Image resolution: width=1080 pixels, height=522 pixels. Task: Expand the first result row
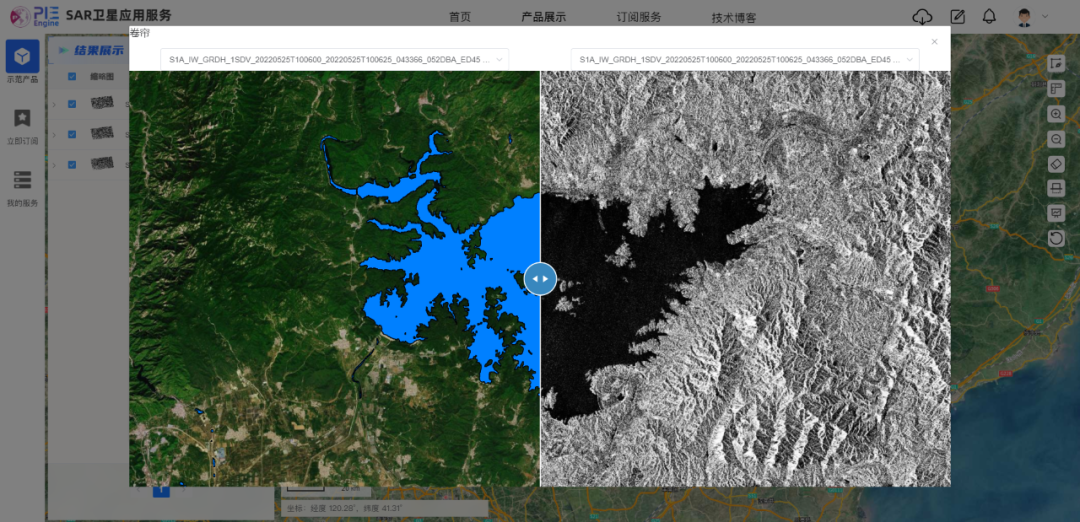pyautogui.click(x=54, y=104)
